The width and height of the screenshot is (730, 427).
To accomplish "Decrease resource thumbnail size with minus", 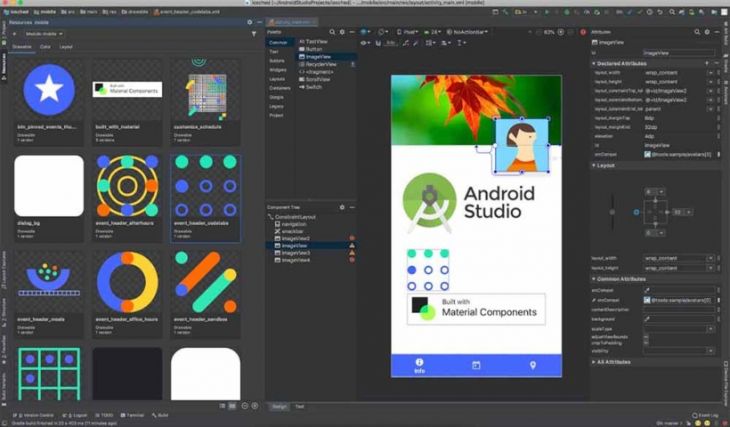I will click(245, 406).
